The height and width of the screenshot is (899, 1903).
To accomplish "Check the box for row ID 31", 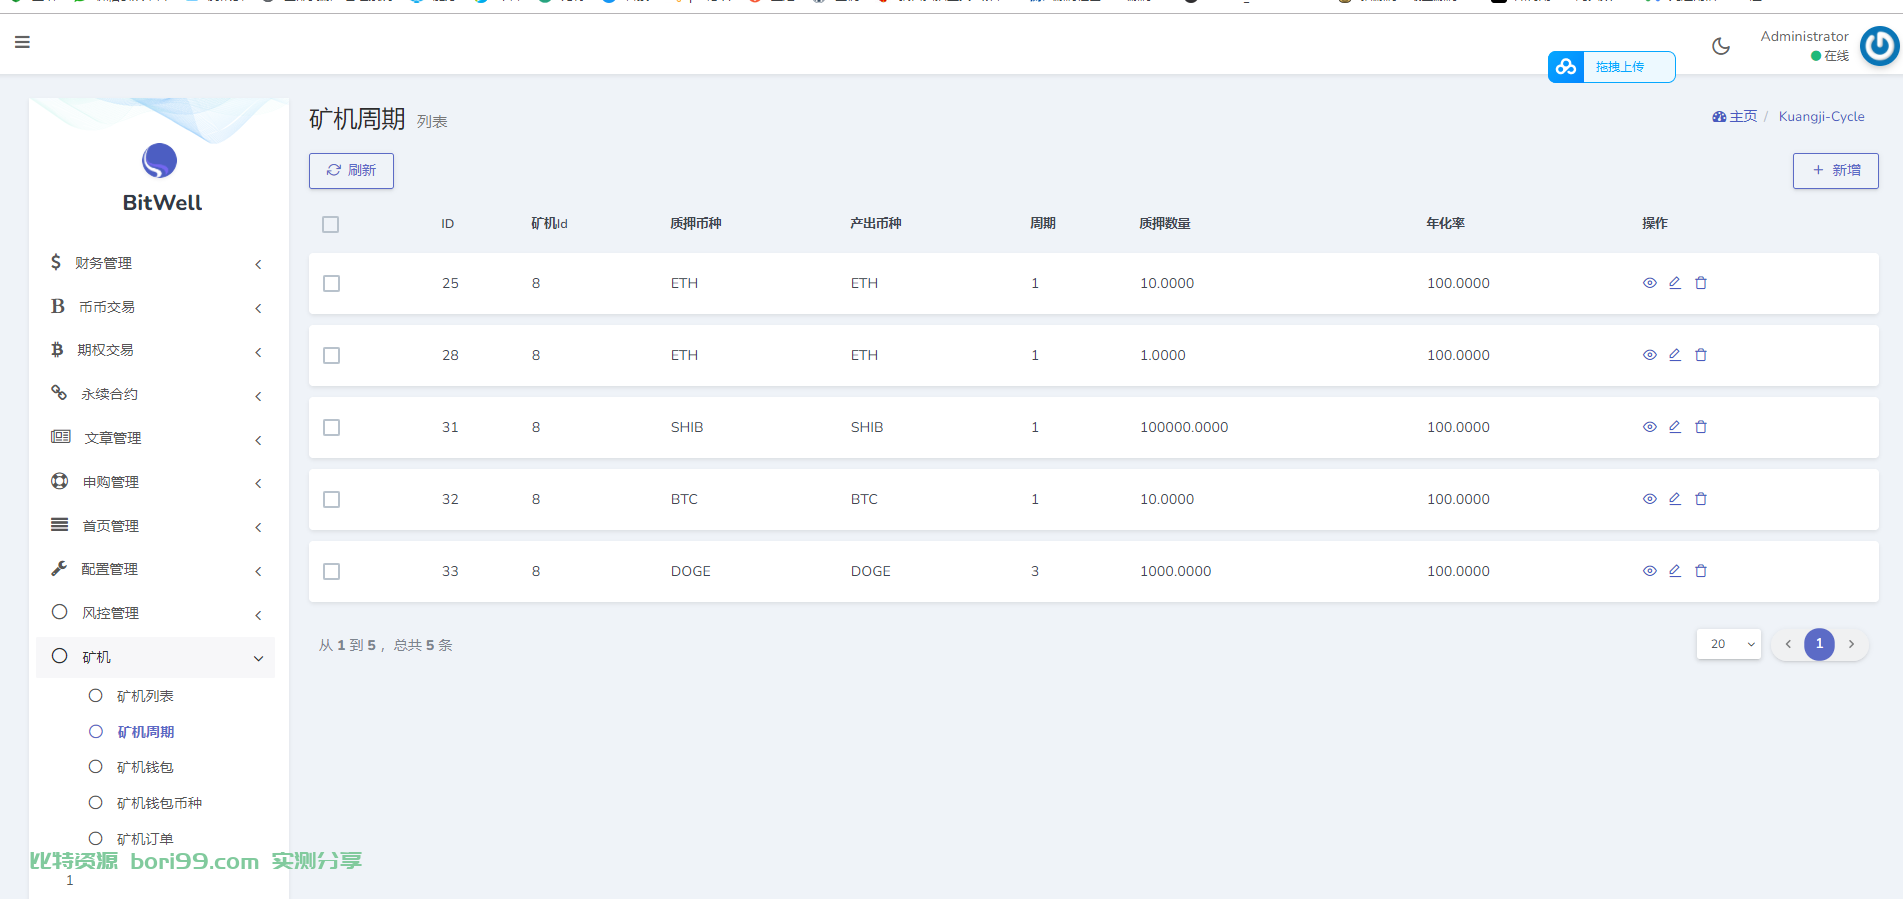I will coord(332,428).
